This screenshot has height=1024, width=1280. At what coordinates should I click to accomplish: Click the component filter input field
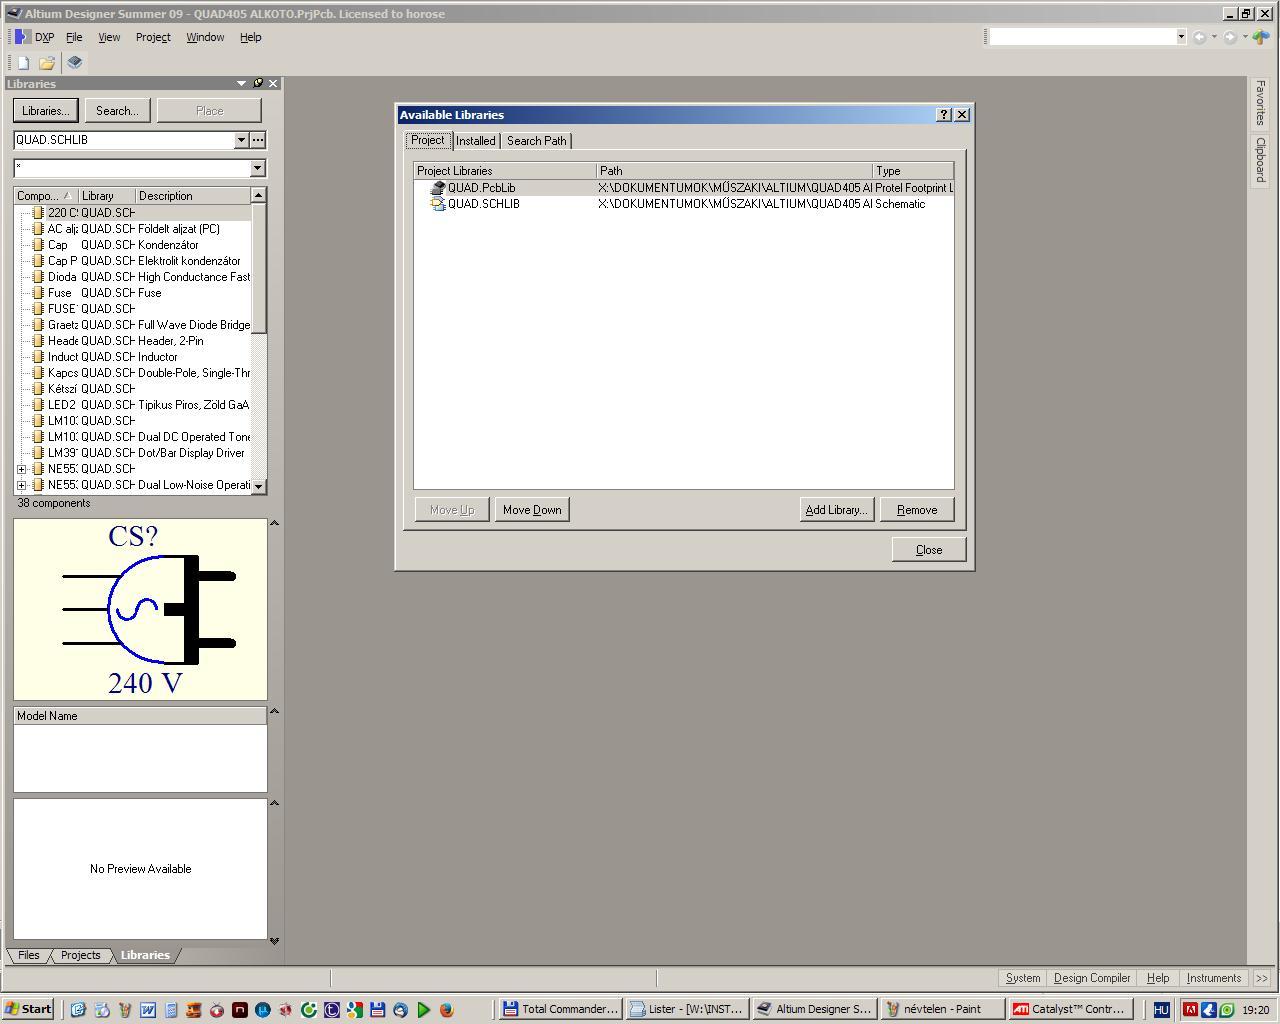coord(132,168)
